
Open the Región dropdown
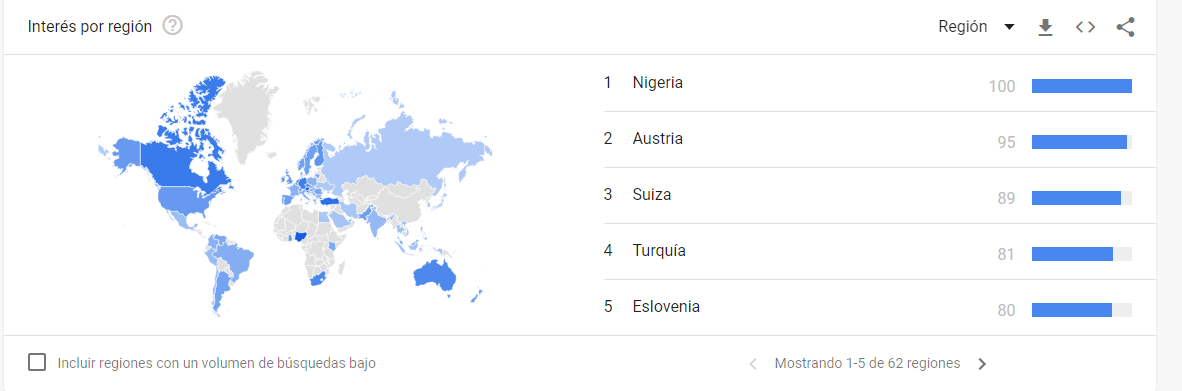click(977, 27)
